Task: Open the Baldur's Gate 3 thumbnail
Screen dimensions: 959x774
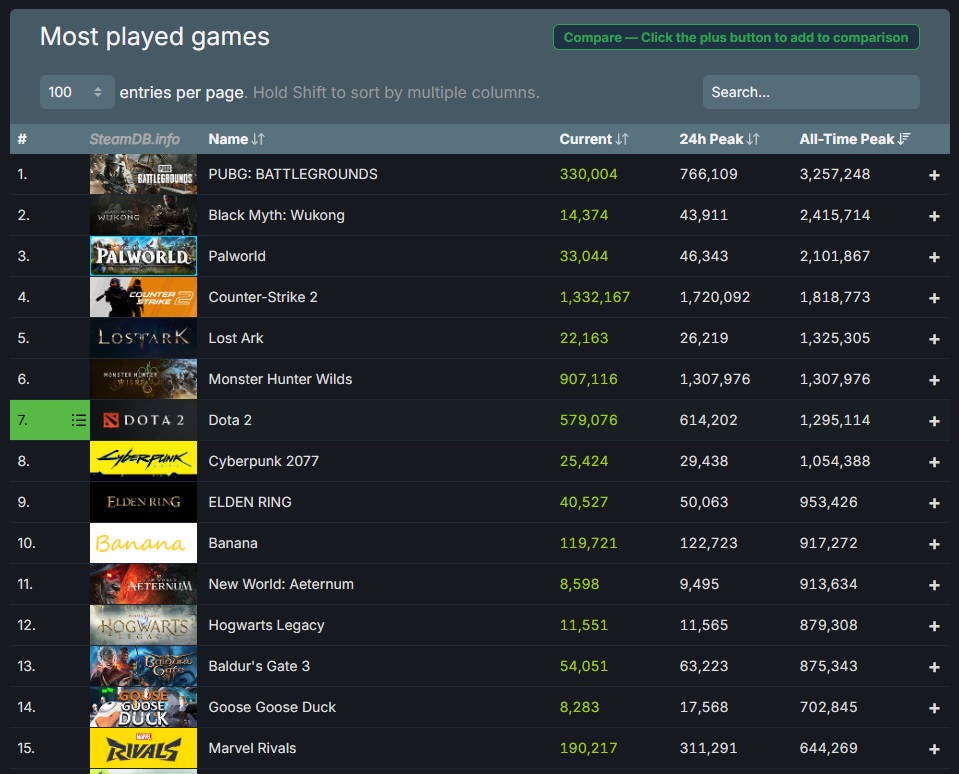Action: 143,666
